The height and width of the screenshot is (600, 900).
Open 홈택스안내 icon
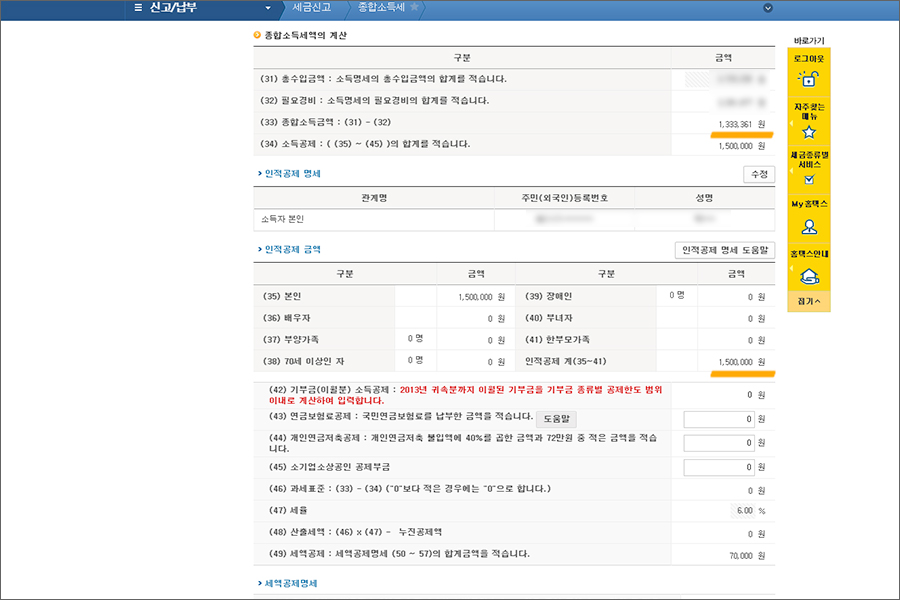[x=809, y=276]
